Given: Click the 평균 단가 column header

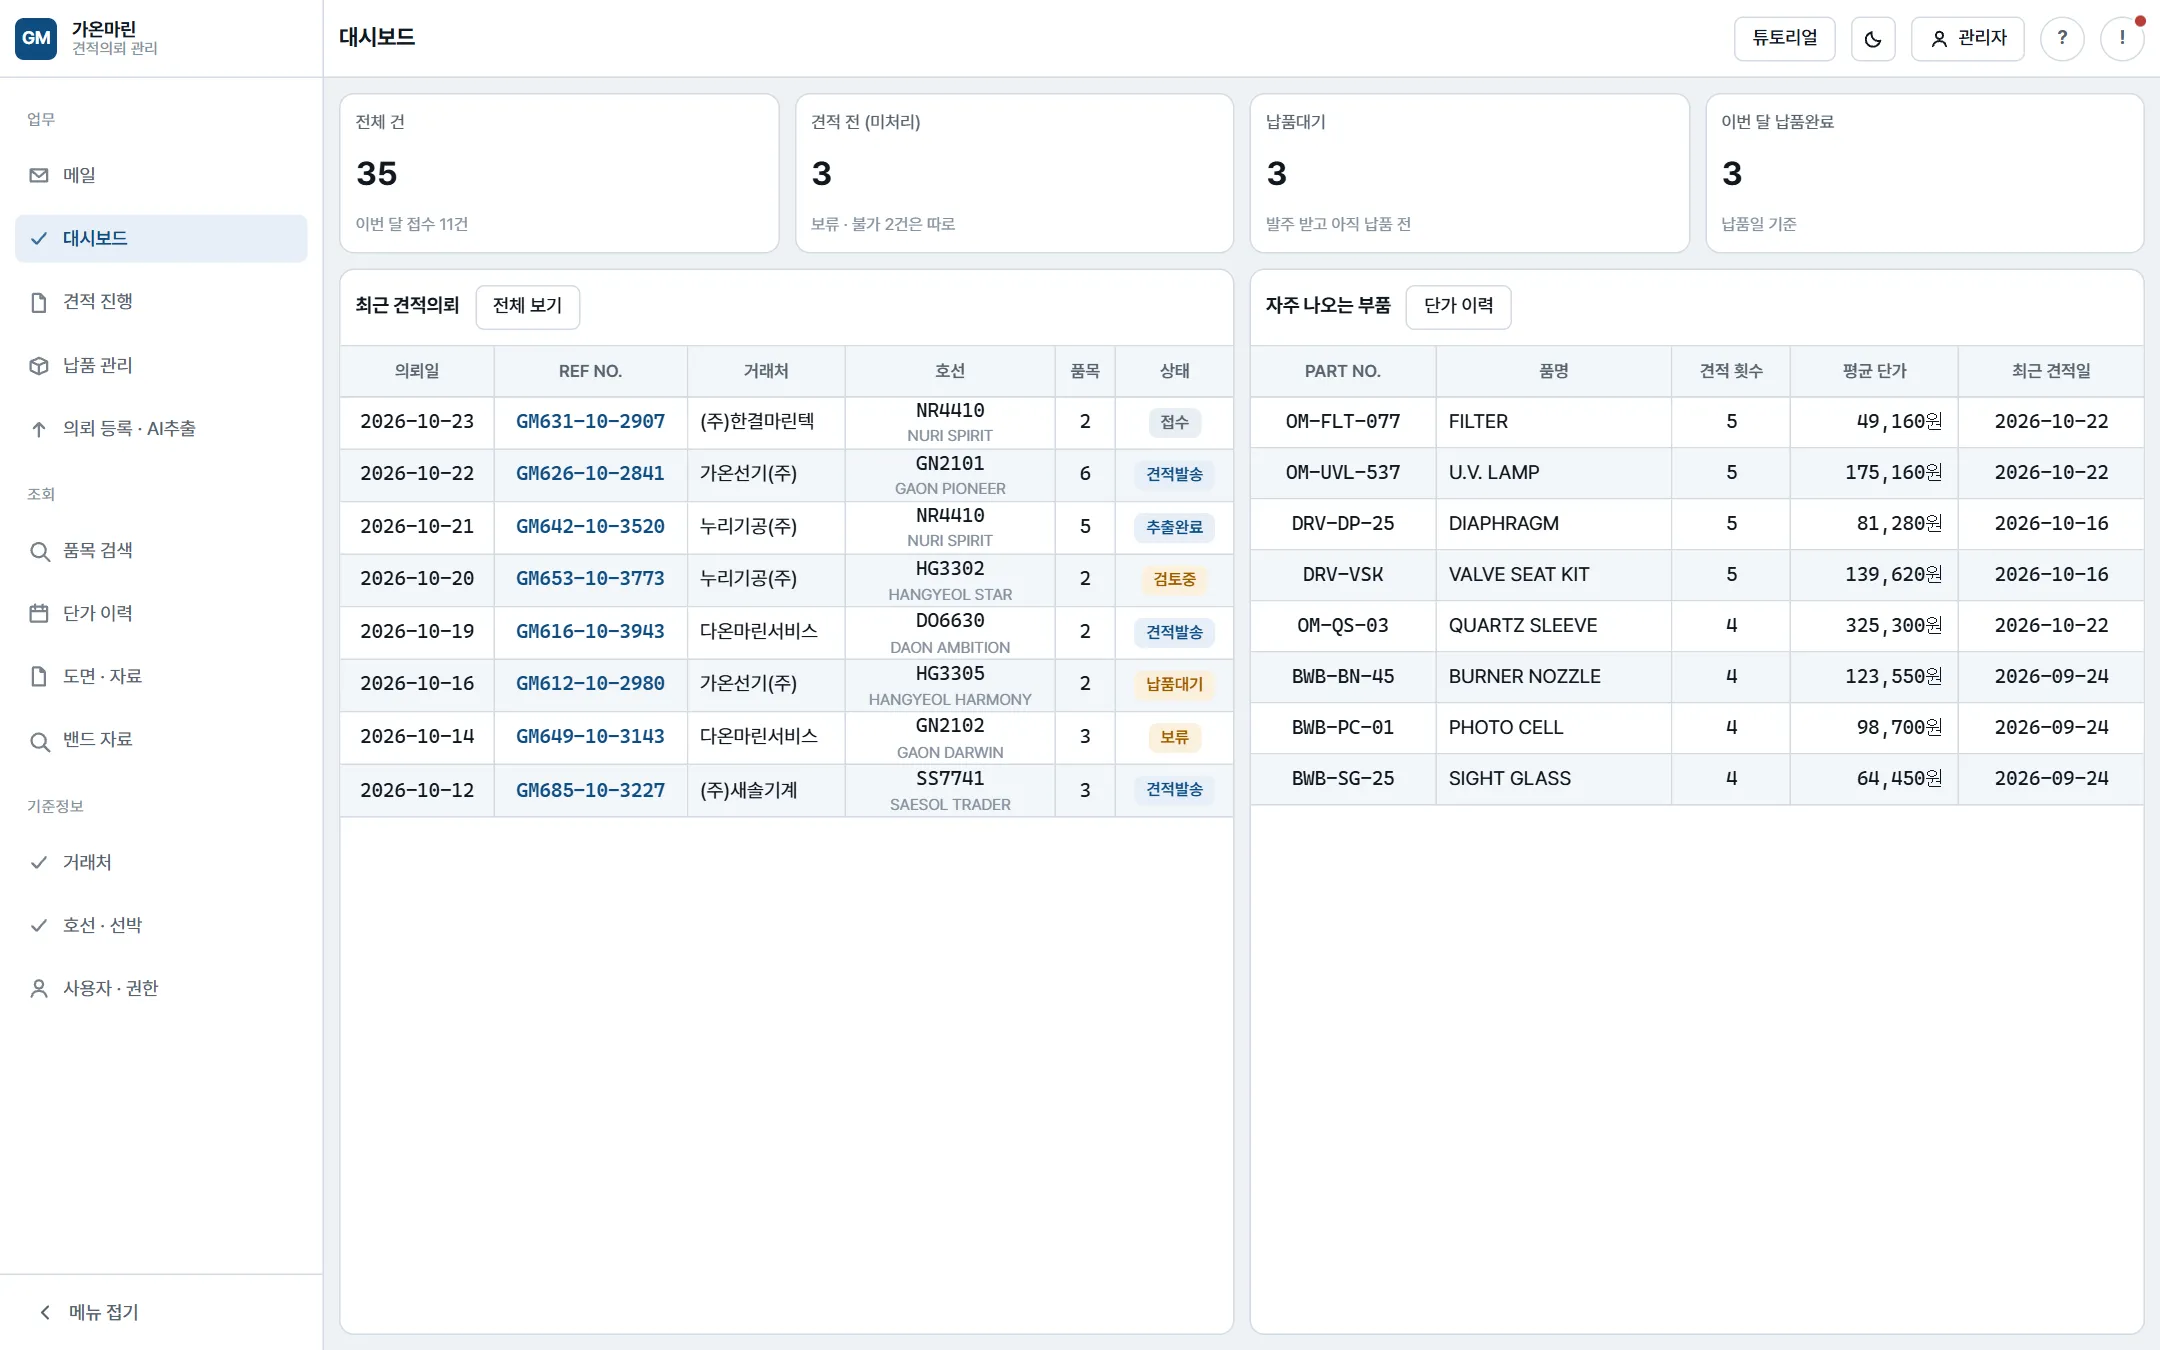Looking at the screenshot, I should (1874, 371).
